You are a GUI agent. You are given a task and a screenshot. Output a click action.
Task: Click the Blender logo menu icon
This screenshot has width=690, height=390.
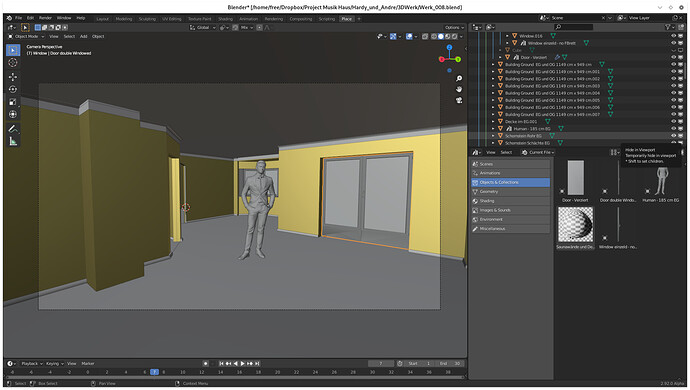[x=9, y=18]
